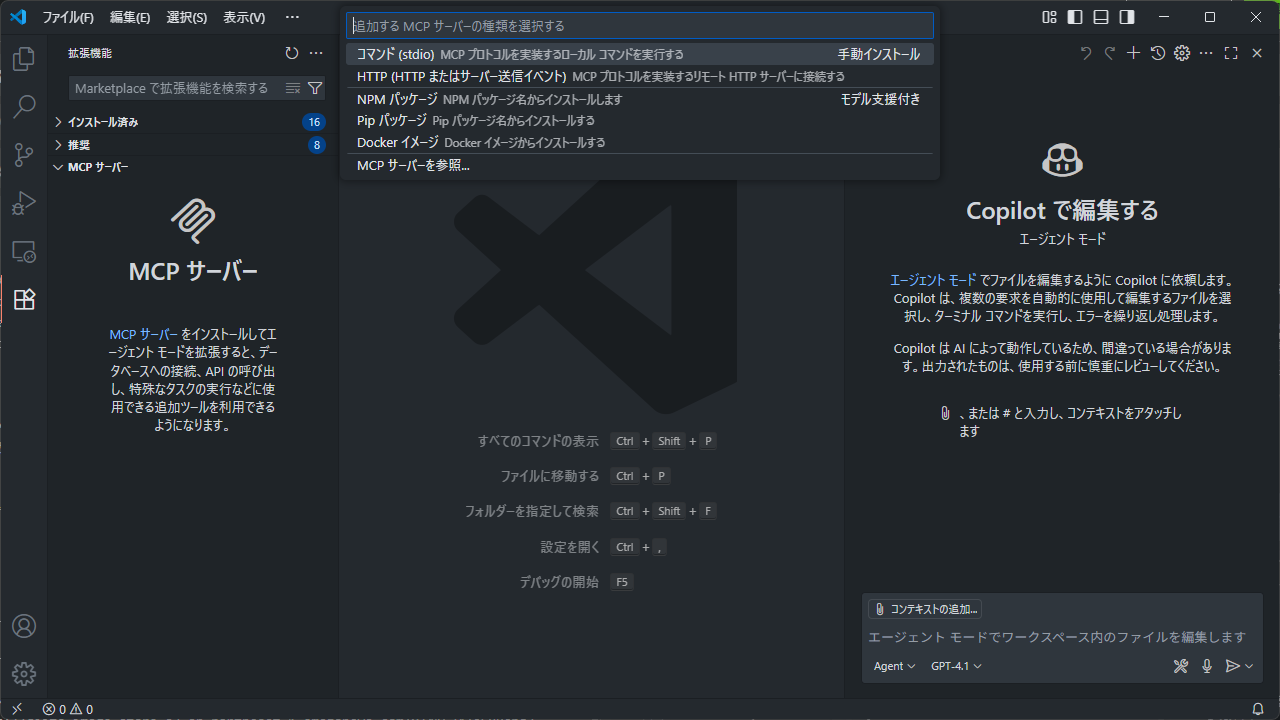
Task: Undo last chat edit arrow
Action: (x=1086, y=53)
